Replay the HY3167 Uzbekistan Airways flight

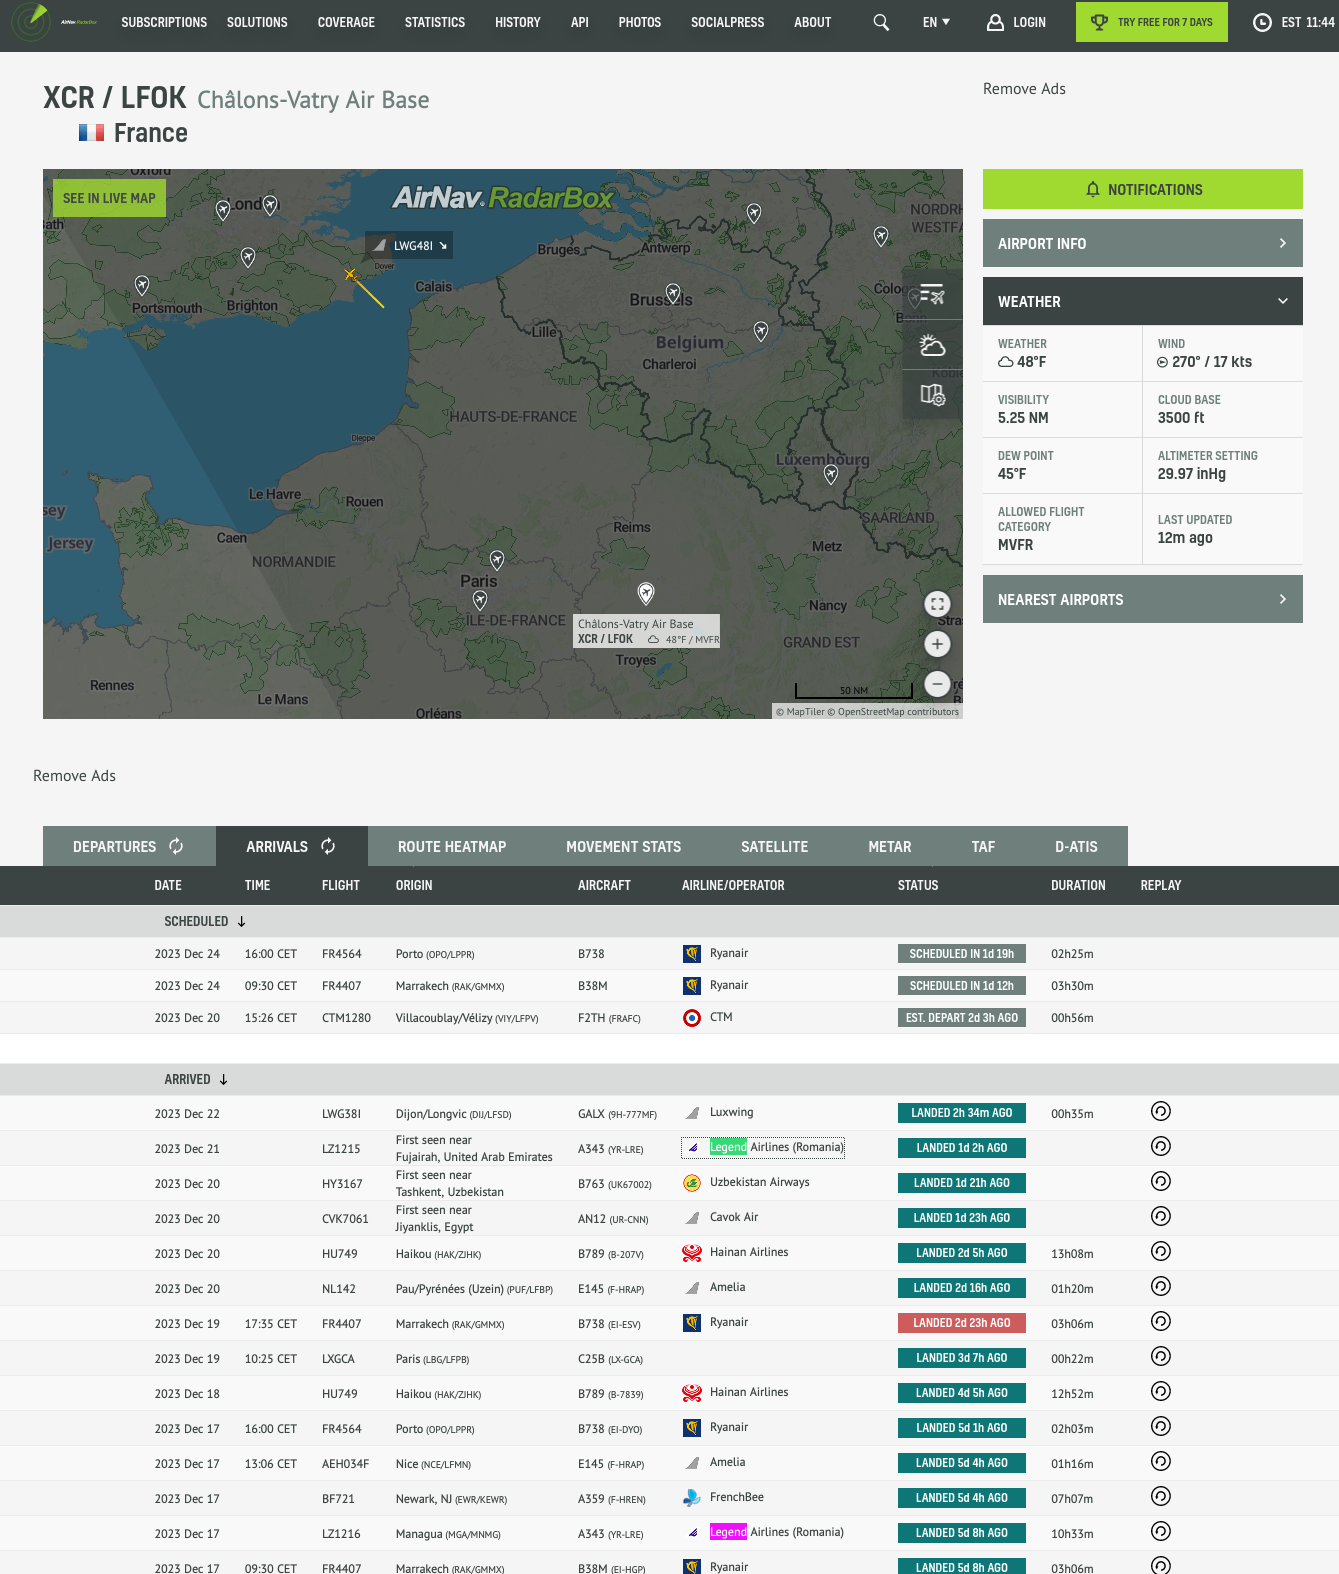click(x=1161, y=1181)
